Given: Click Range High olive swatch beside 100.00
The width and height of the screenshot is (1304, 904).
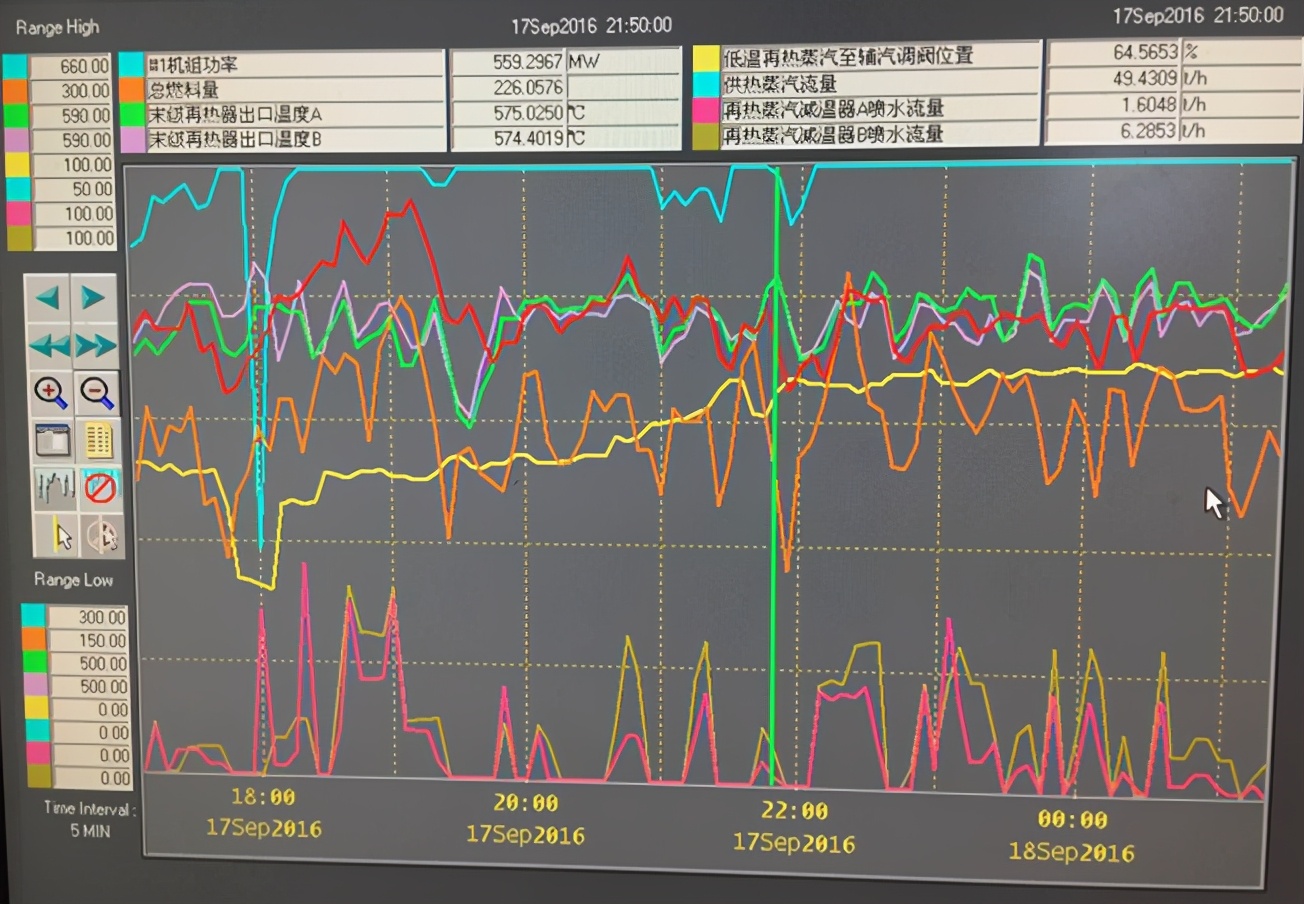Looking at the screenshot, I should (22, 238).
